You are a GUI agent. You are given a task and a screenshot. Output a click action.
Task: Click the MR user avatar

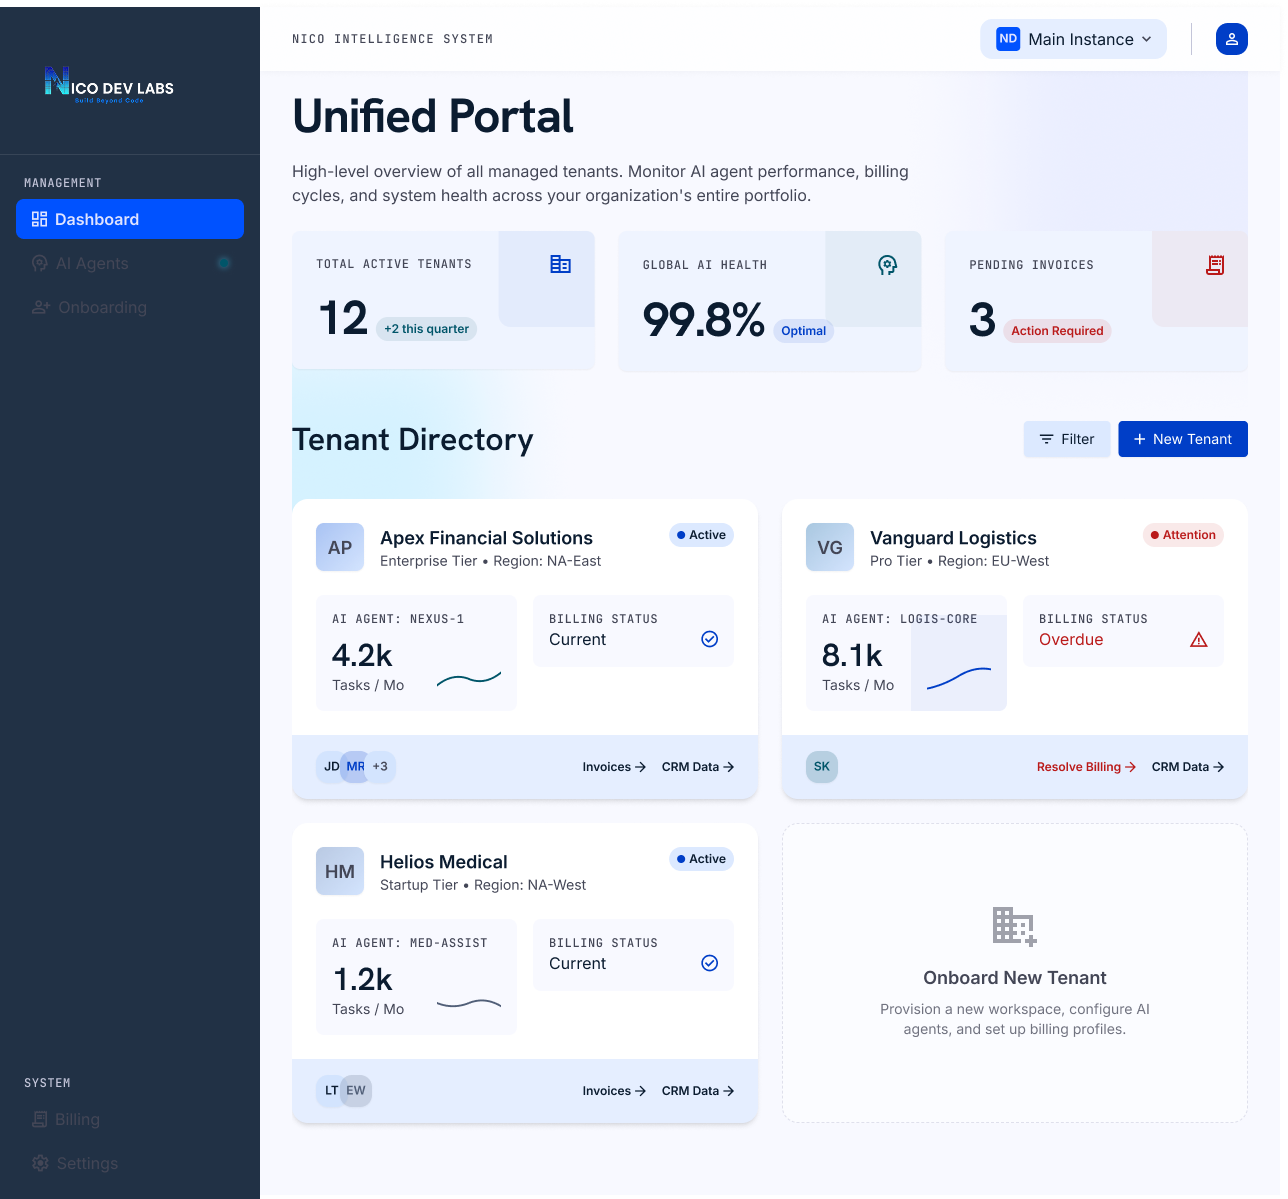tap(355, 767)
